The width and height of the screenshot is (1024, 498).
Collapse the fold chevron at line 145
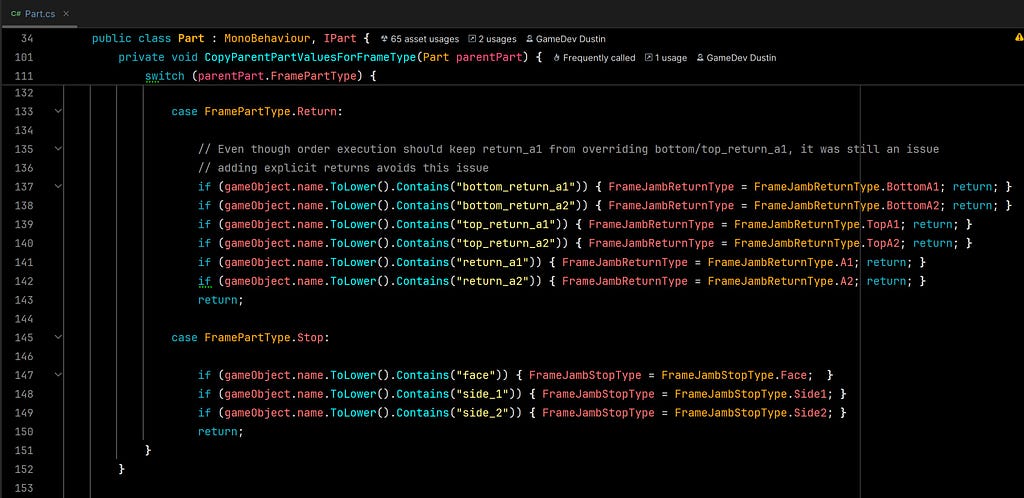58,337
